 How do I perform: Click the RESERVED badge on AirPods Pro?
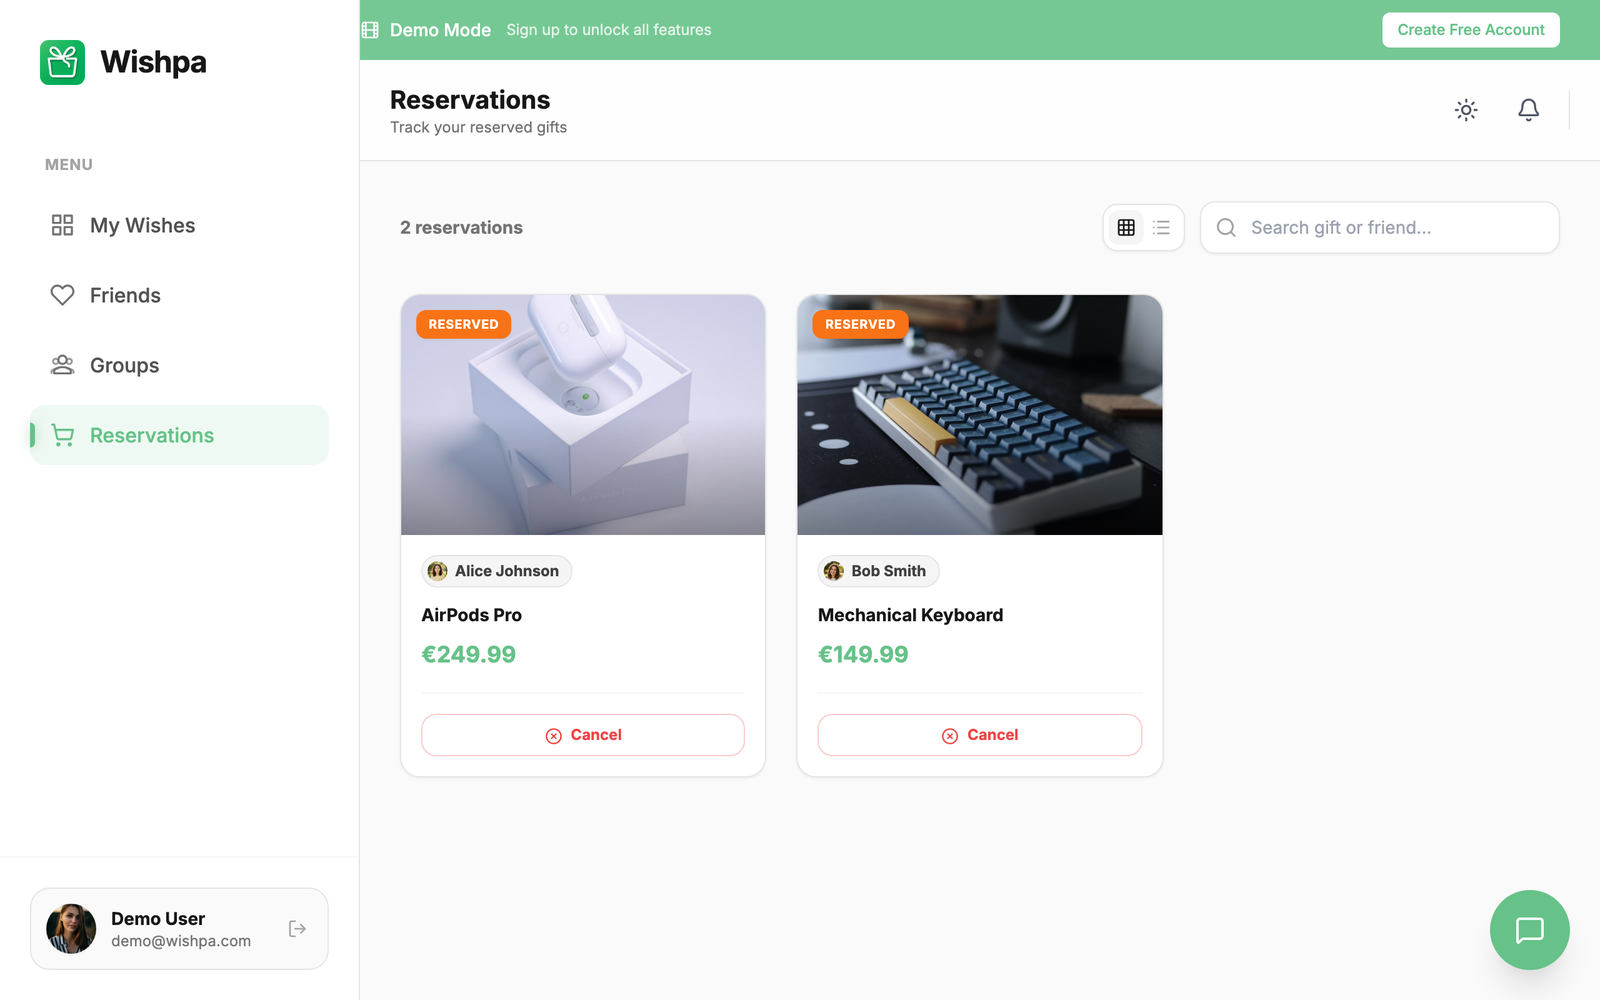pyautogui.click(x=464, y=324)
